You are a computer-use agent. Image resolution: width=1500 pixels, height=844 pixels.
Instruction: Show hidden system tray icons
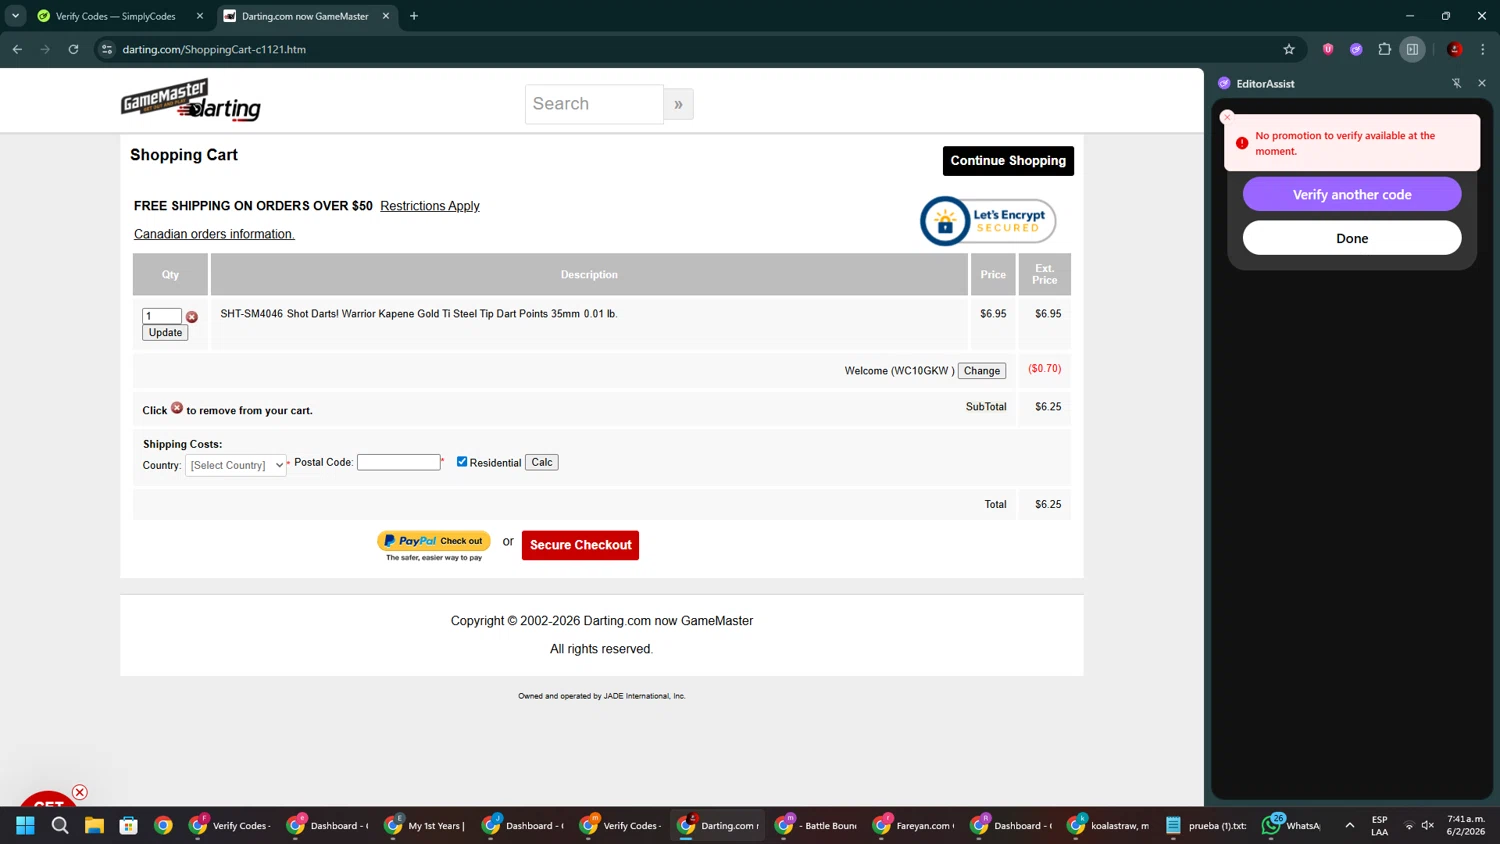tap(1350, 825)
